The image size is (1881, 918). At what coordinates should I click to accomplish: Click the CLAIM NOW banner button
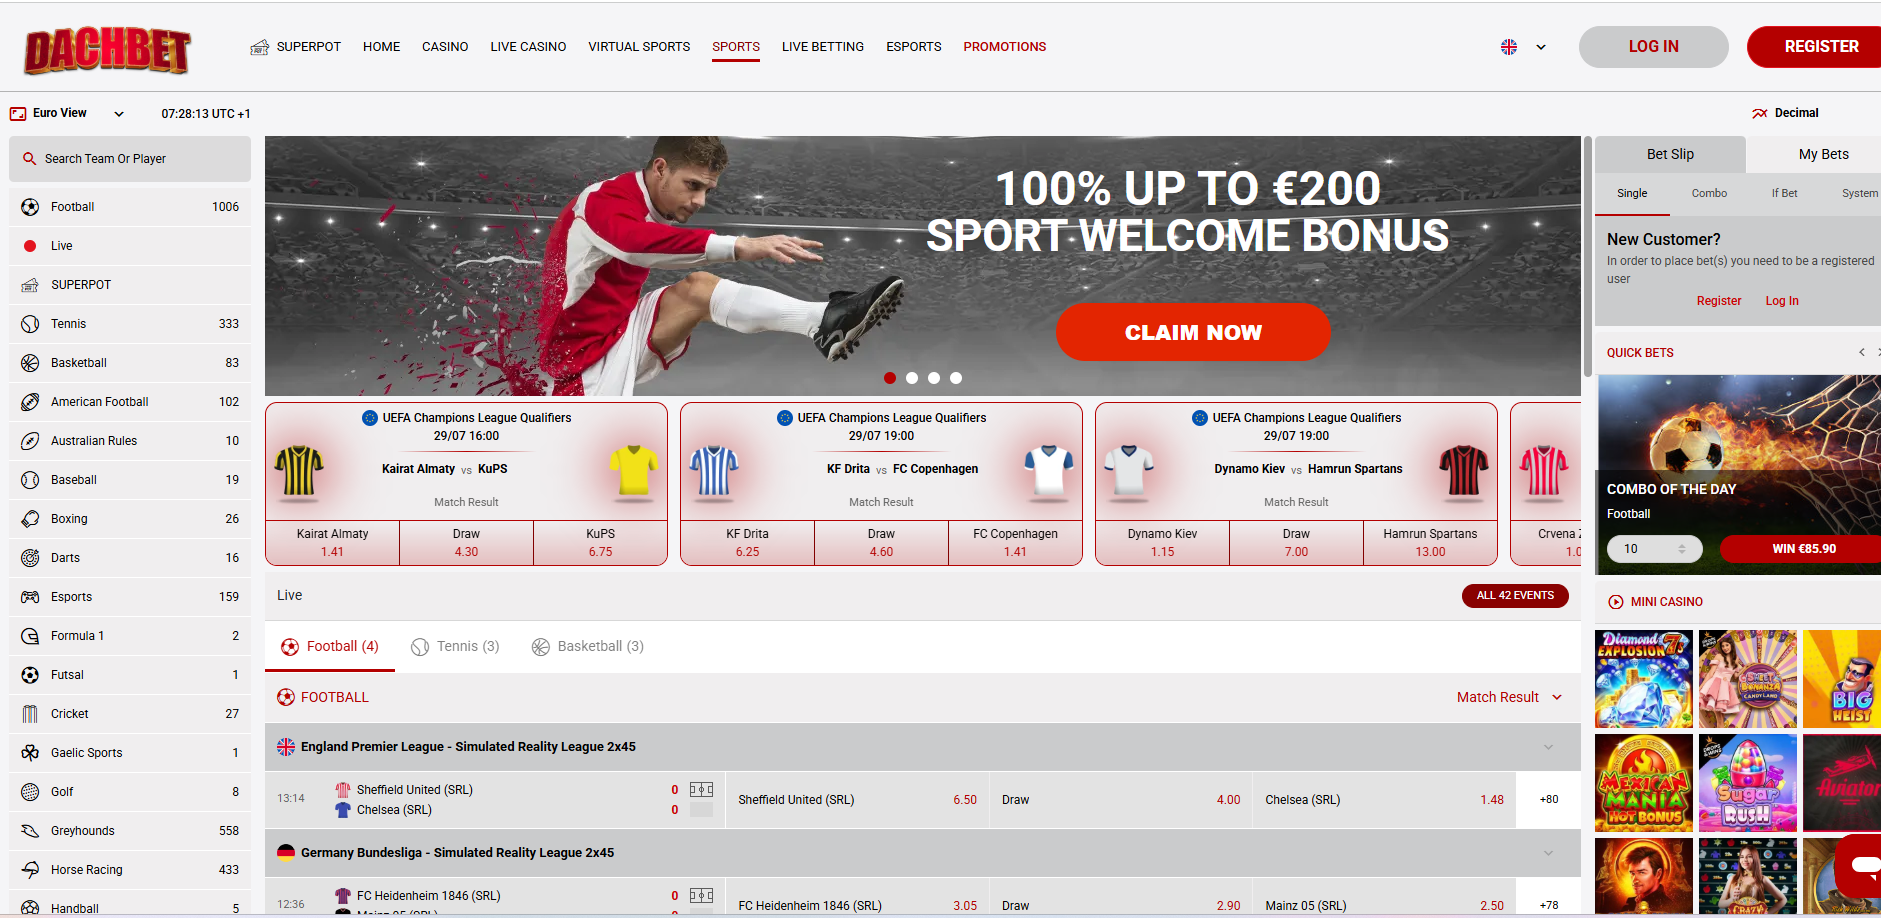click(x=1193, y=332)
